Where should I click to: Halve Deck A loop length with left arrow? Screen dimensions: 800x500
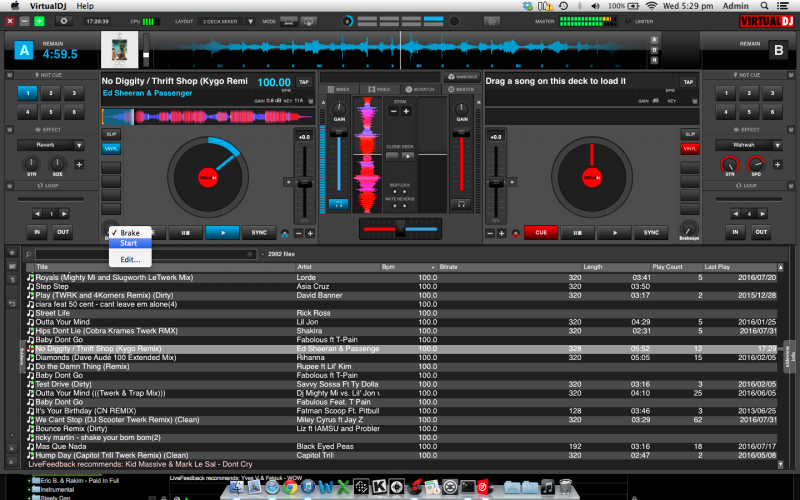[37, 214]
